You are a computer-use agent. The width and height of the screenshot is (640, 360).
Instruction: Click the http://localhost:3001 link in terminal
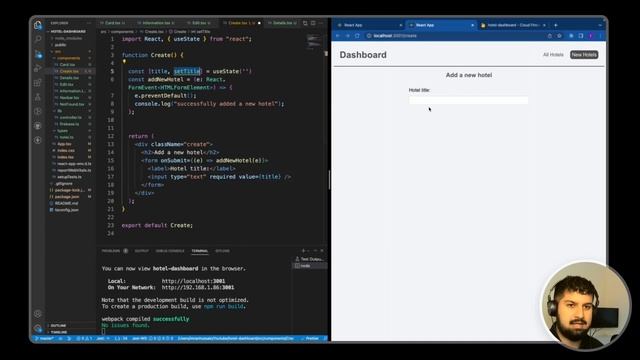[x=193, y=281]
